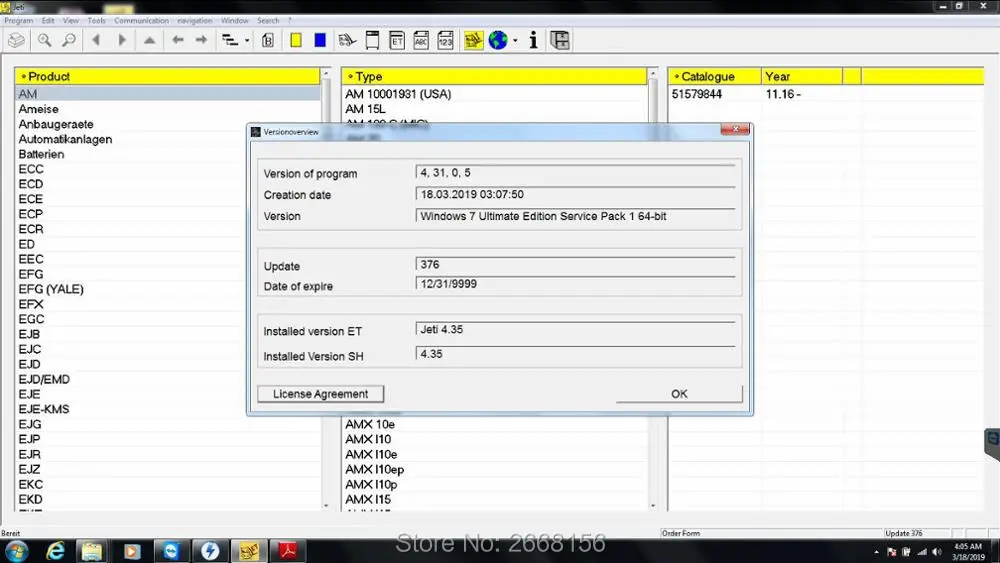Open the View menu
The height and width of the screenshot is (563, 1000).
71,20
